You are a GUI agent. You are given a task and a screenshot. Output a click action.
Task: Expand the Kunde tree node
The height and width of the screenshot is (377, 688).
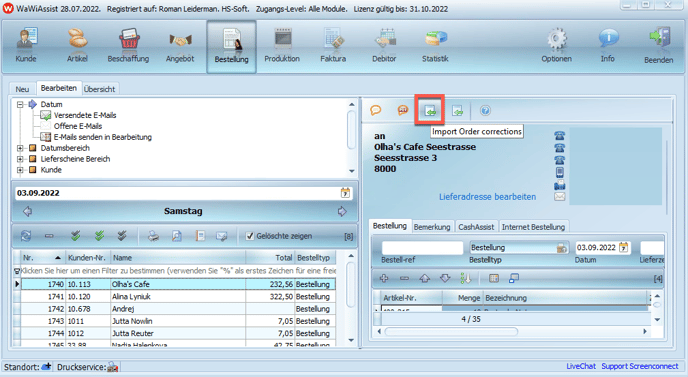coord(20,170)
